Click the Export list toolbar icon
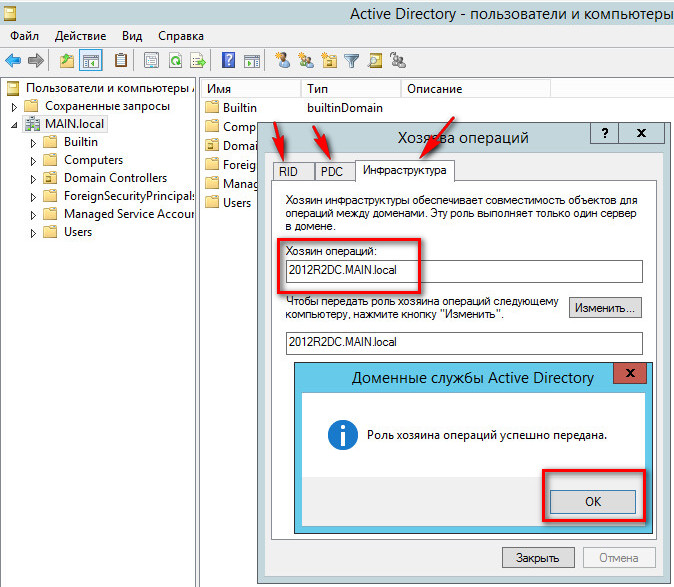674x587 pixels. coord(198,61)
